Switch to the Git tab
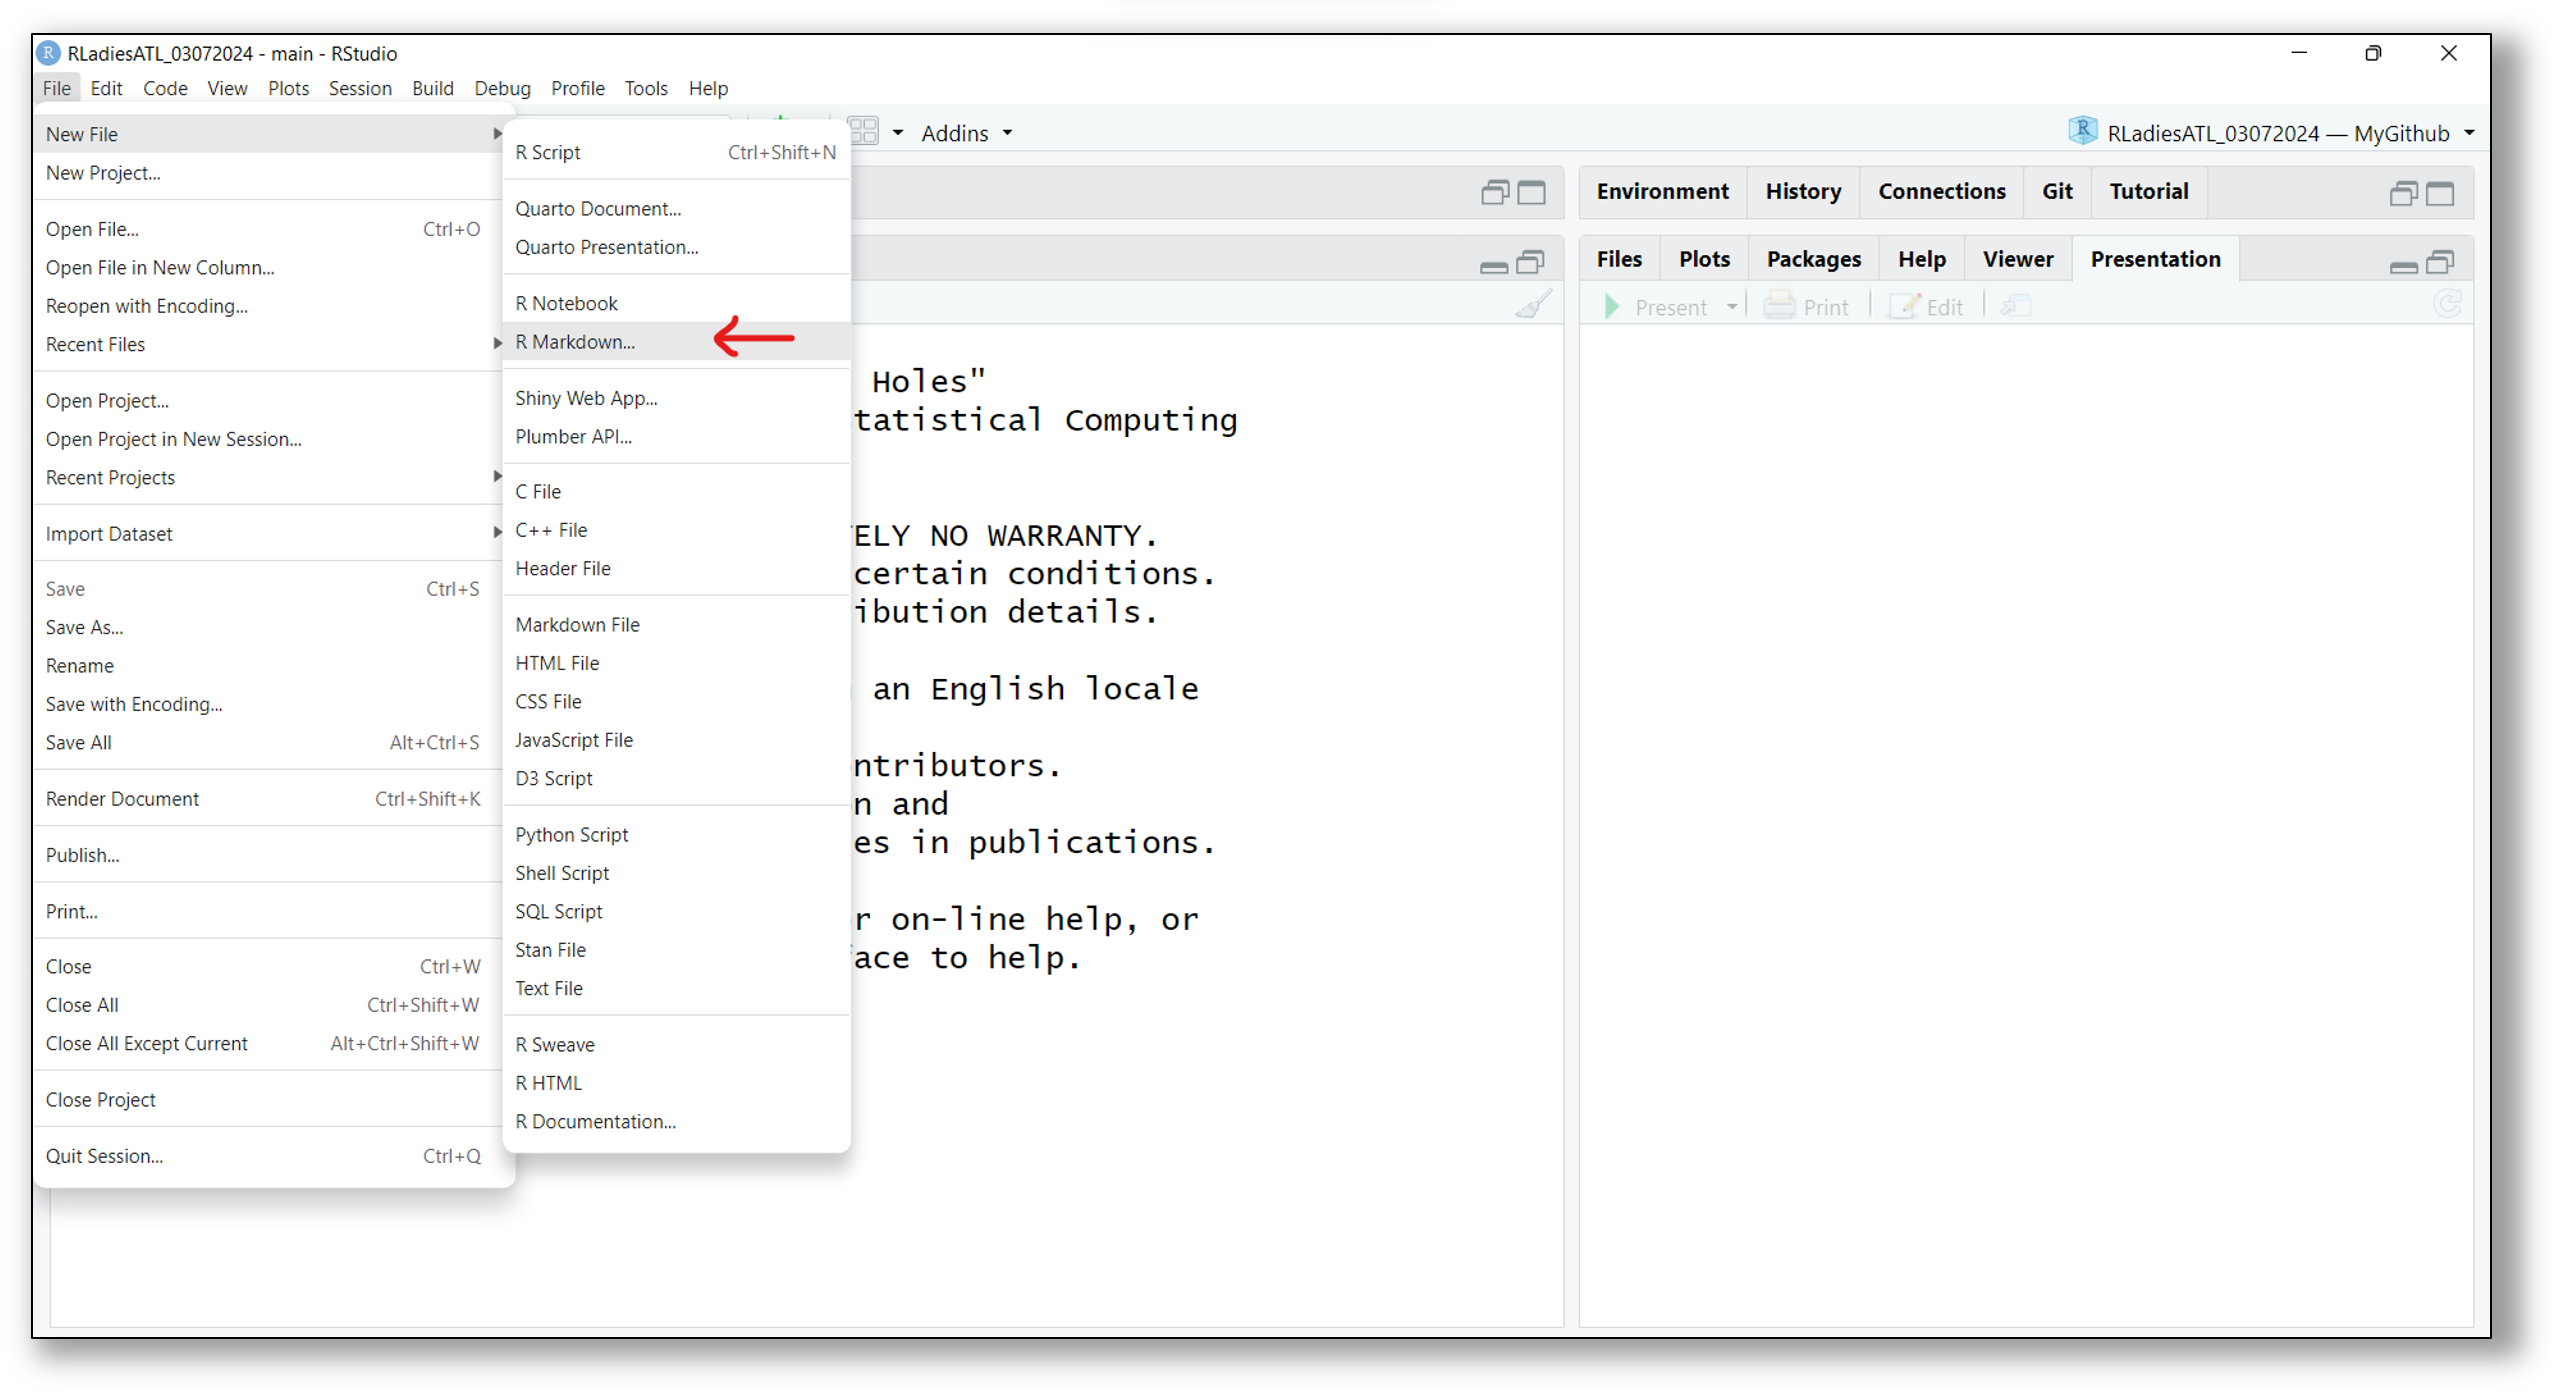This screenshot has width=2559, height=1396. [2056, 191]
